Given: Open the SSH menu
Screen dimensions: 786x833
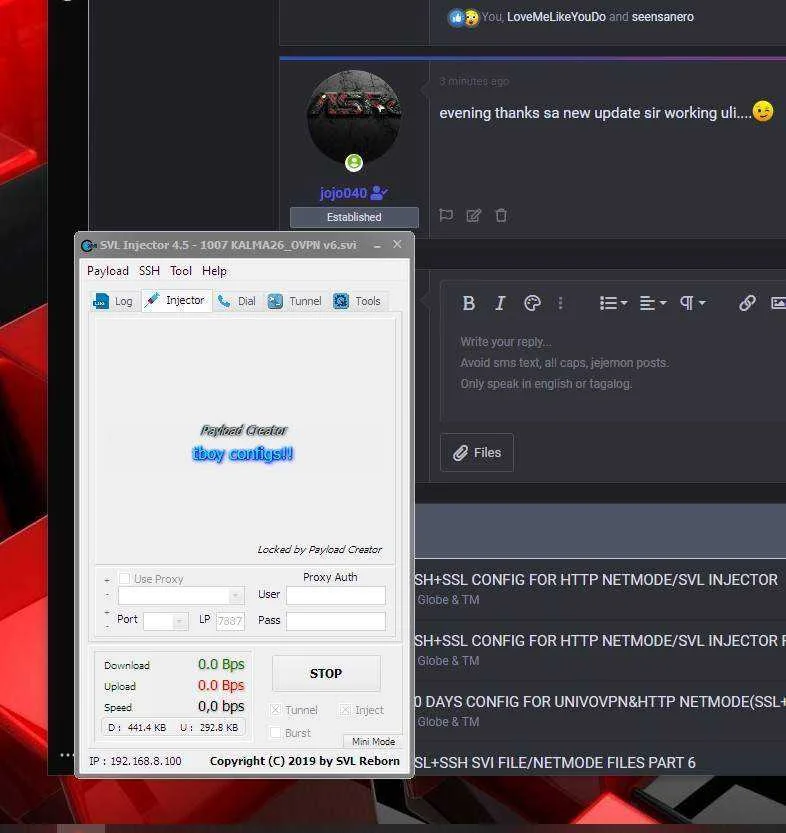Looking at the screenshot, I should click(x=149, y=271).
